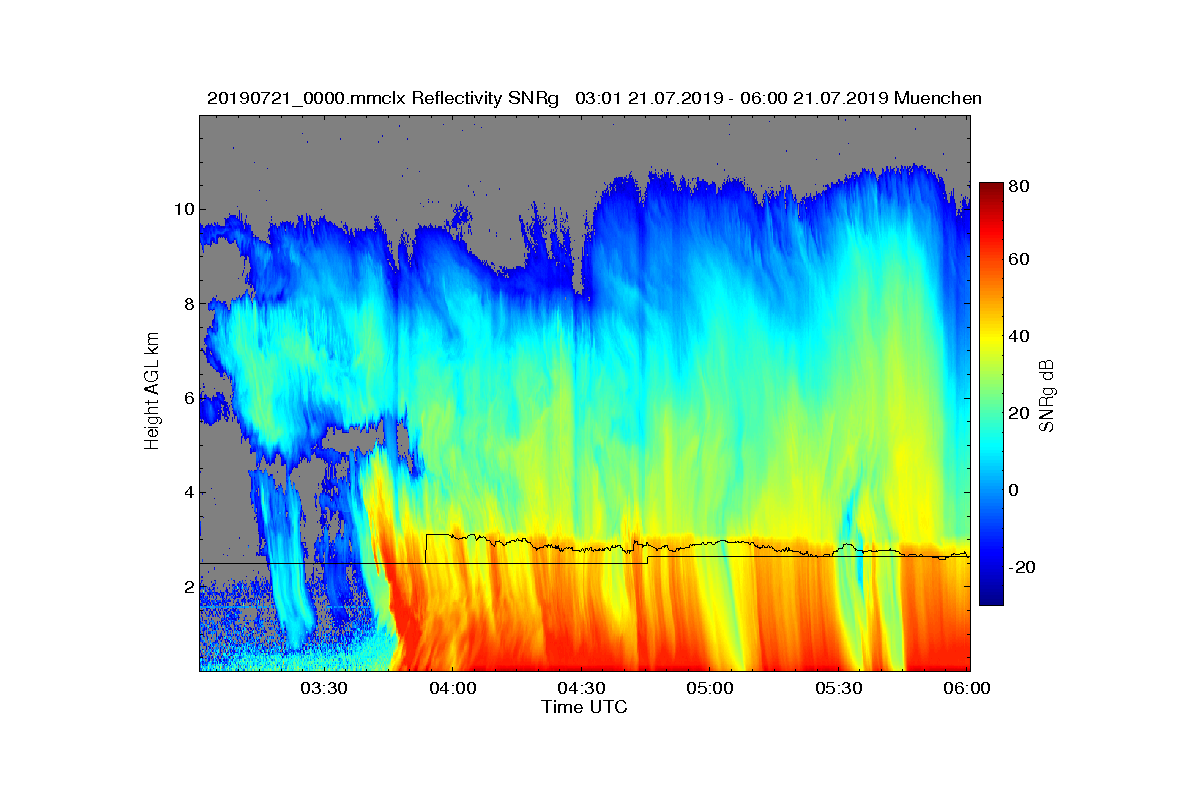Click the colorbar value 0
Viewport: 1200px width, 800px height.
click(x=1015, y=490)
